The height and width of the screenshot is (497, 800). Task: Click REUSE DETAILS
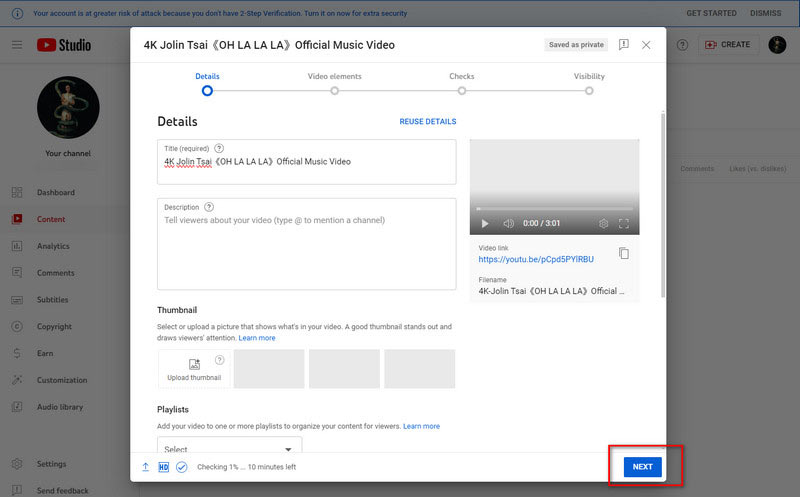point(428,121)
